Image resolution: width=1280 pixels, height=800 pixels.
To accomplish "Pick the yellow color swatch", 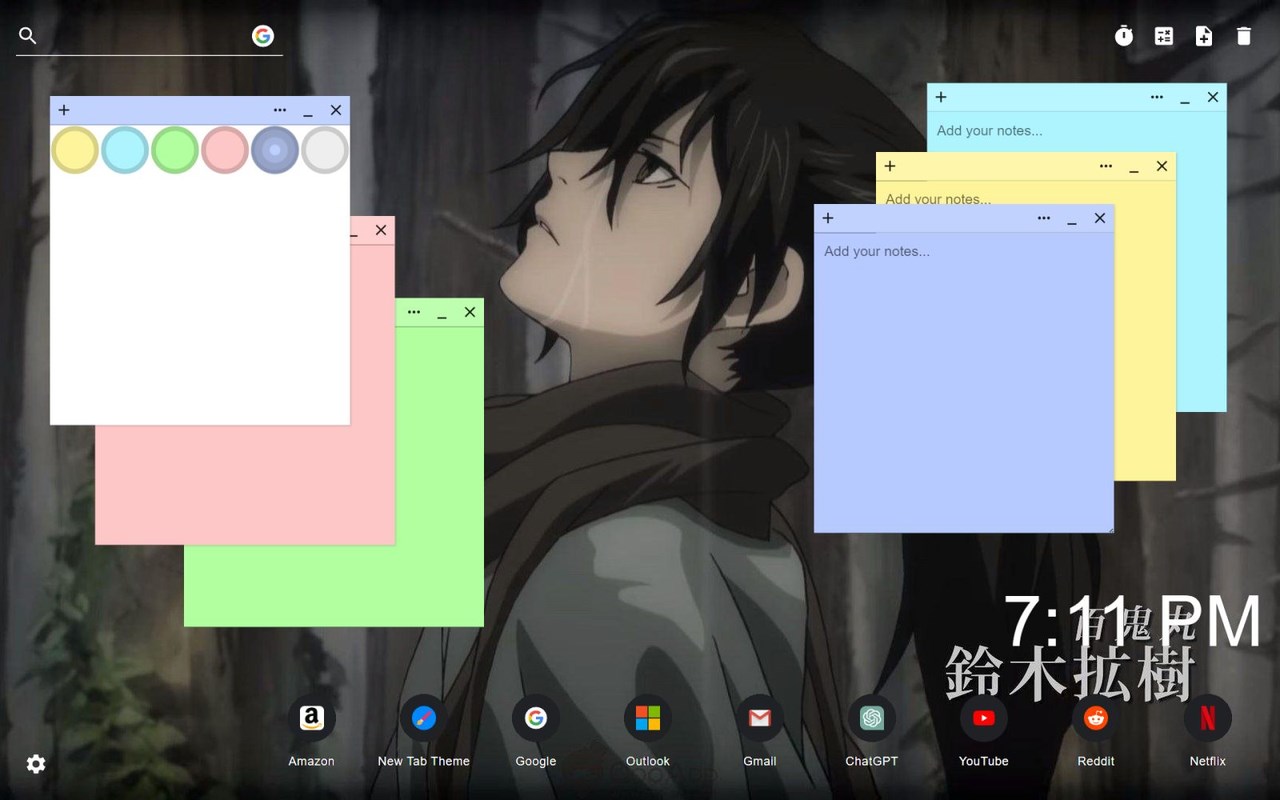I will 75,150.
